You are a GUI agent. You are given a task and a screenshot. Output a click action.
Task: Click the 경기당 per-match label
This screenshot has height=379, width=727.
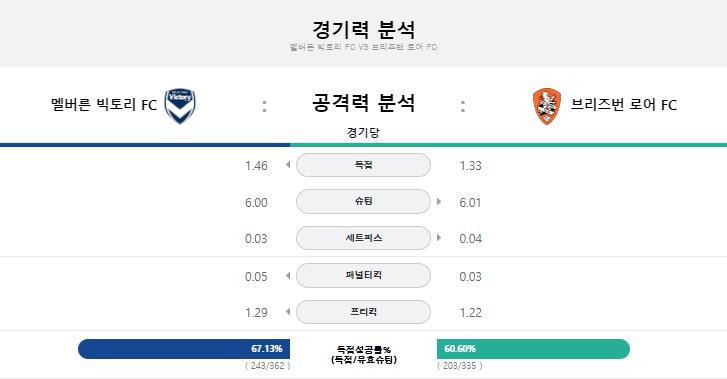click(x=363, y=133)
